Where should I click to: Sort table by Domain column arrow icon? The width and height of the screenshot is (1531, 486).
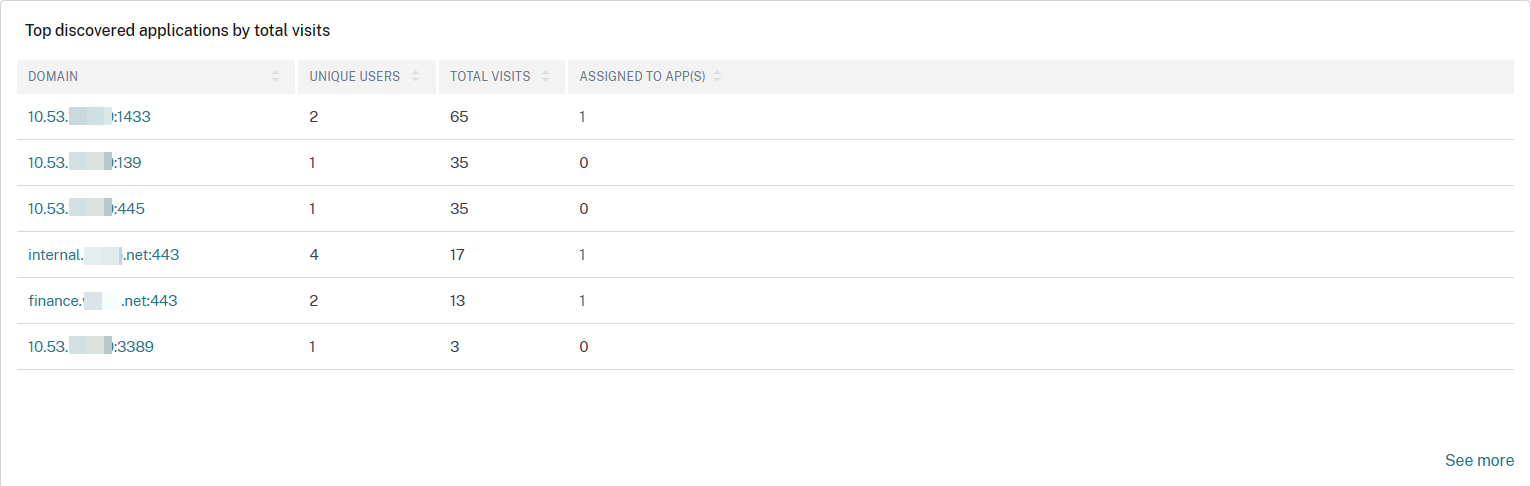tap(275, 76)
